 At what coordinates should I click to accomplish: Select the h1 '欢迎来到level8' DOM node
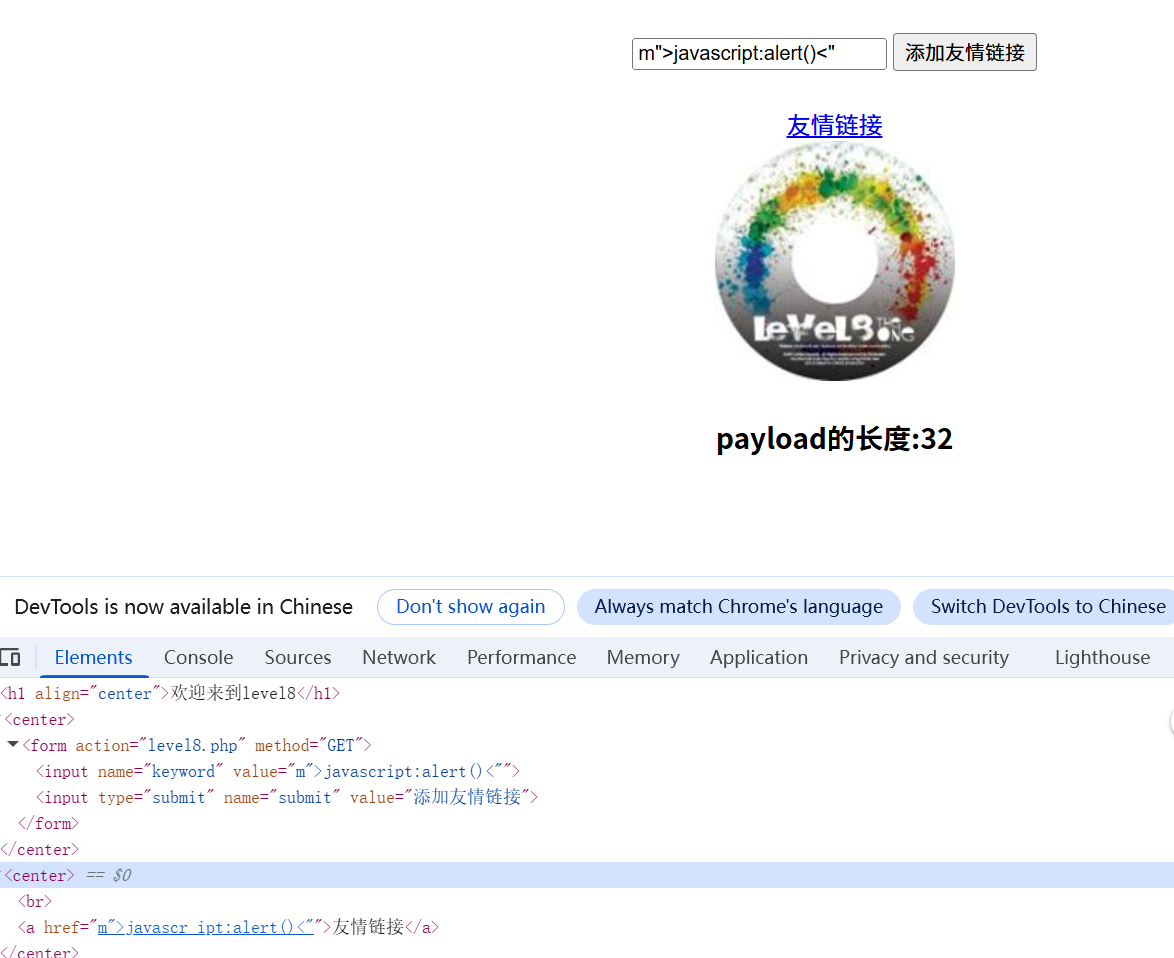point(170,693)
